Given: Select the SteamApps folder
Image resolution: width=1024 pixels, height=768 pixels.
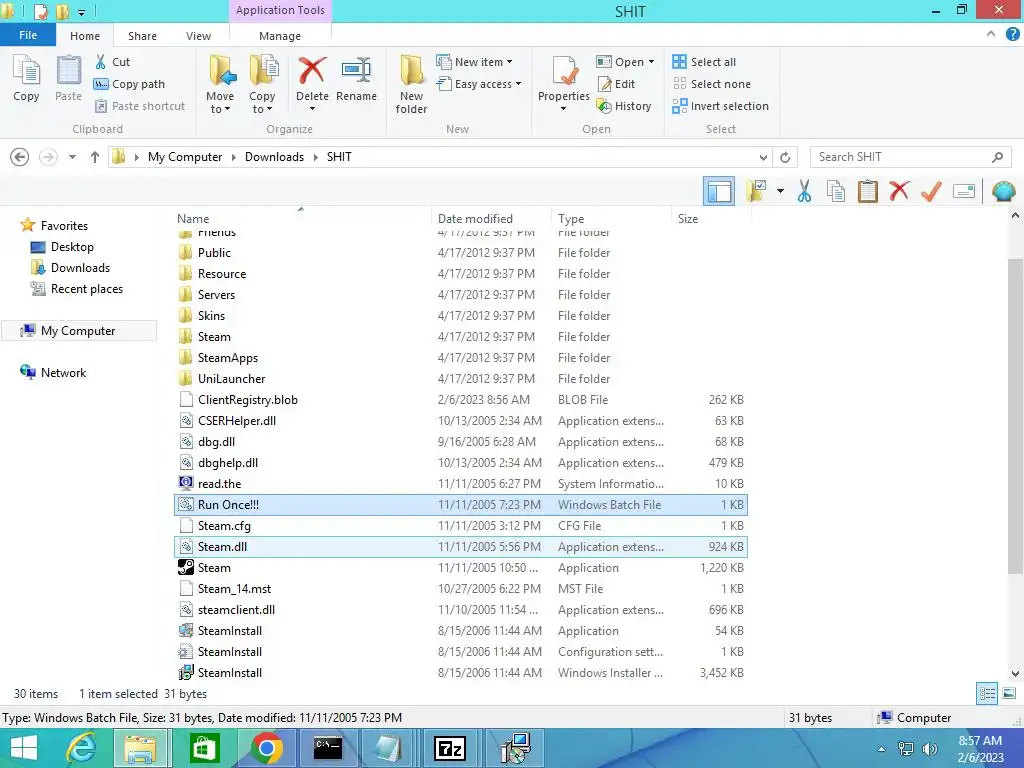Looking at the screenshot, I should click(x=460, y=358).
